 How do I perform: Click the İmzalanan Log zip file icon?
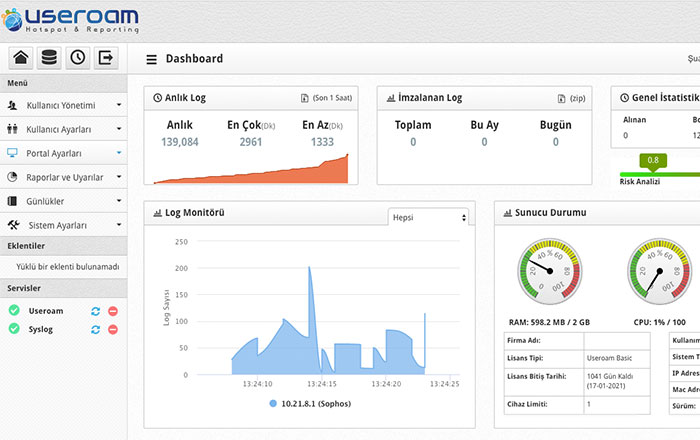[x=562, y=99]
